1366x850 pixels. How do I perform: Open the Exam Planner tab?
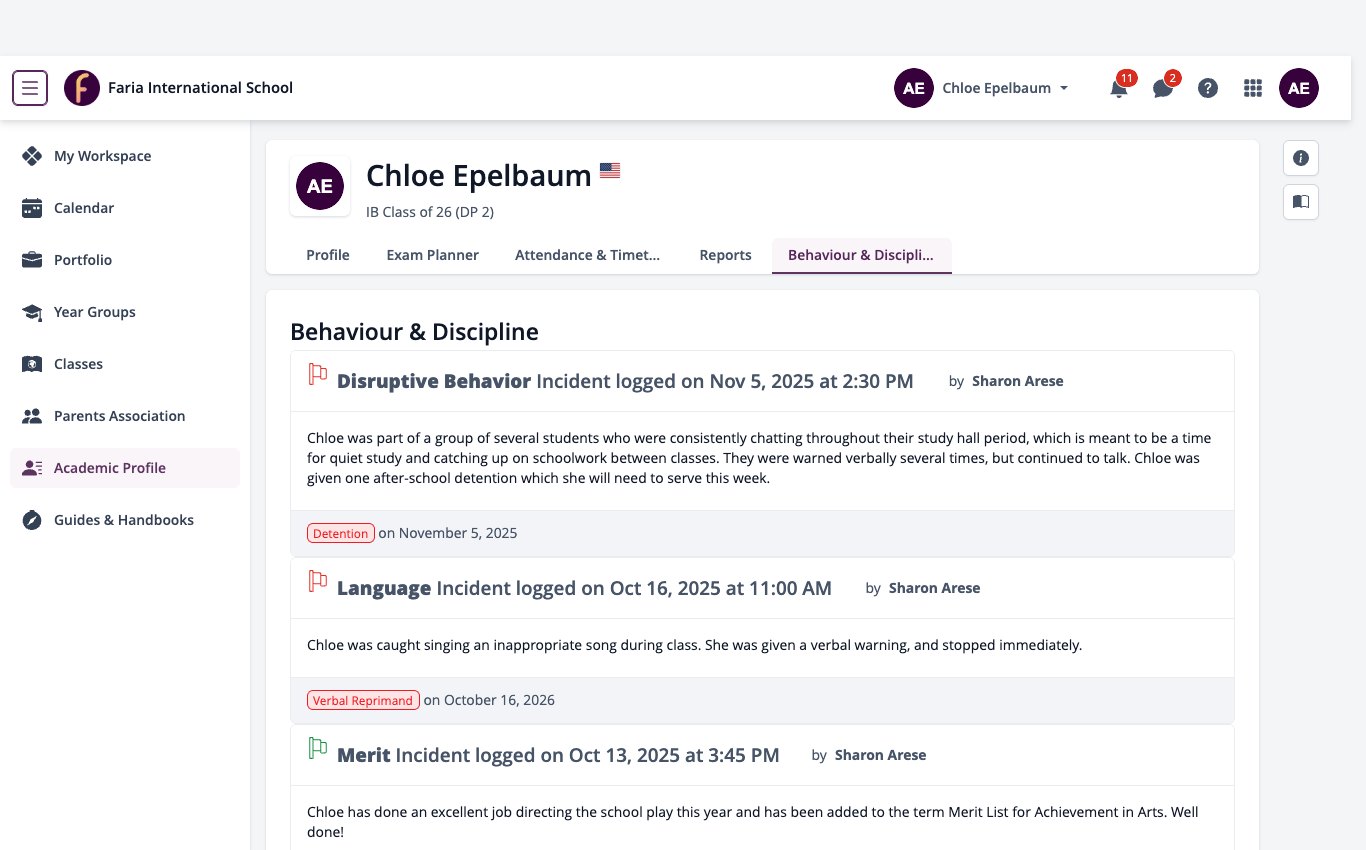pos(433,255)
